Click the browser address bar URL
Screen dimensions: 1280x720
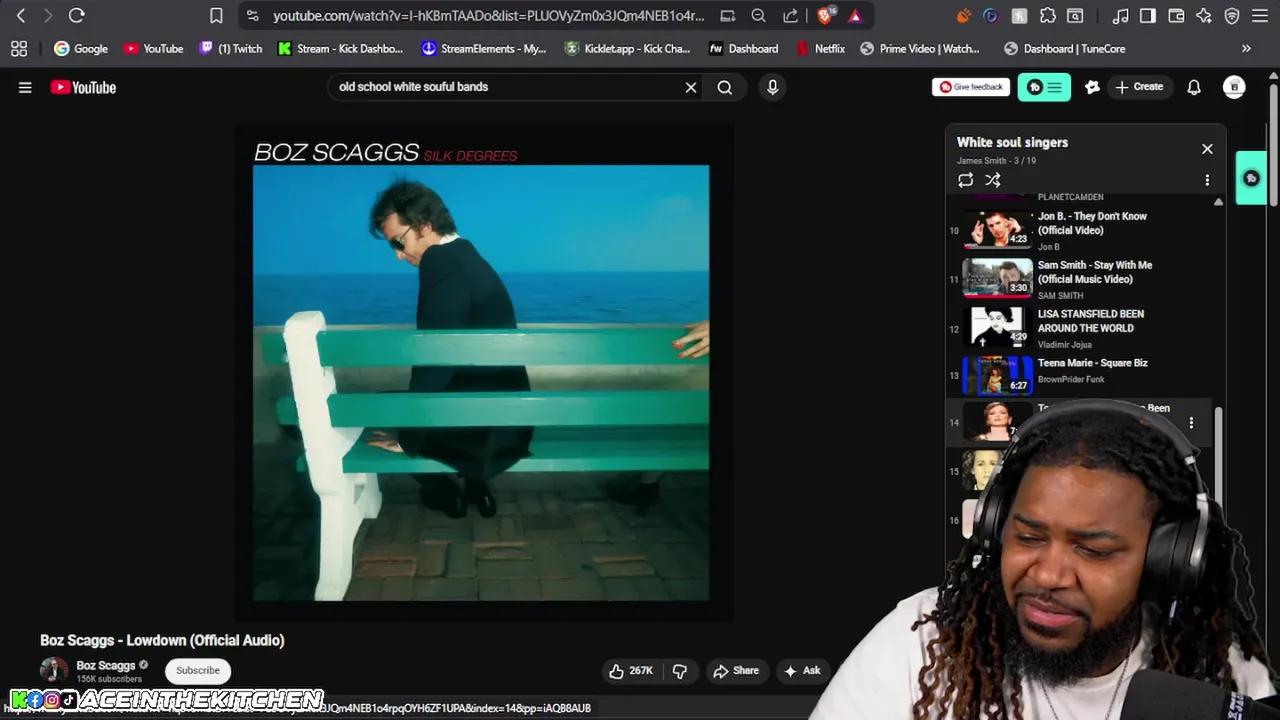(488, 16)
